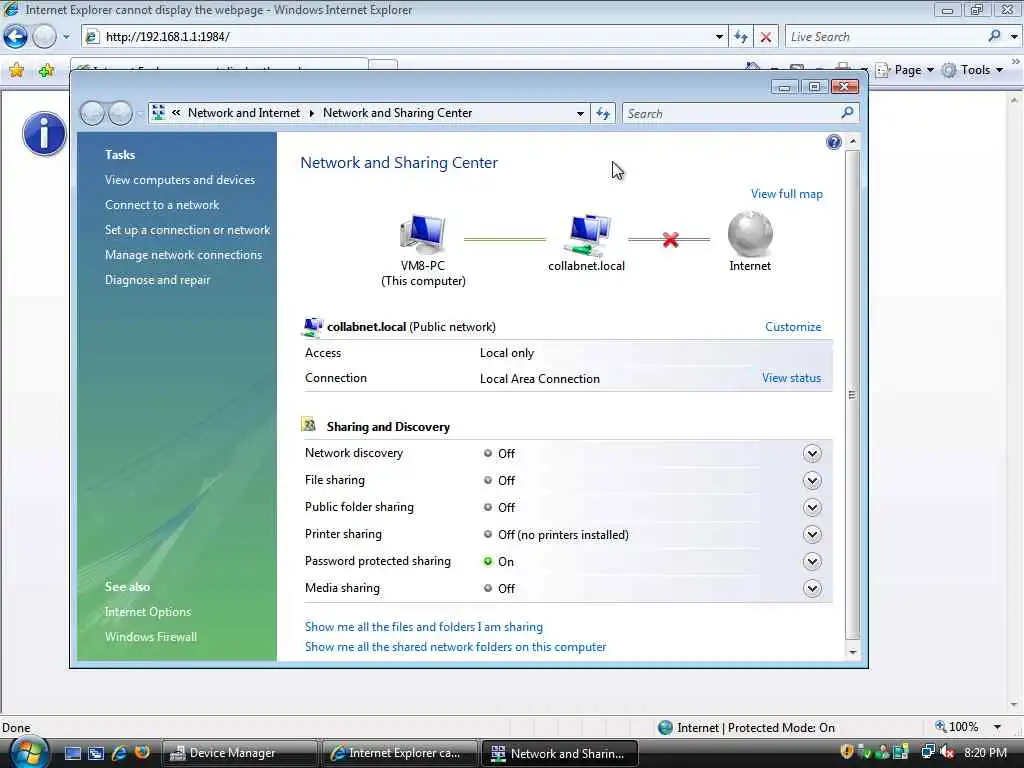Open the IE Favorites star
Image resolution: width=1024 pixels, height=768 pixels.
[16, 70]
